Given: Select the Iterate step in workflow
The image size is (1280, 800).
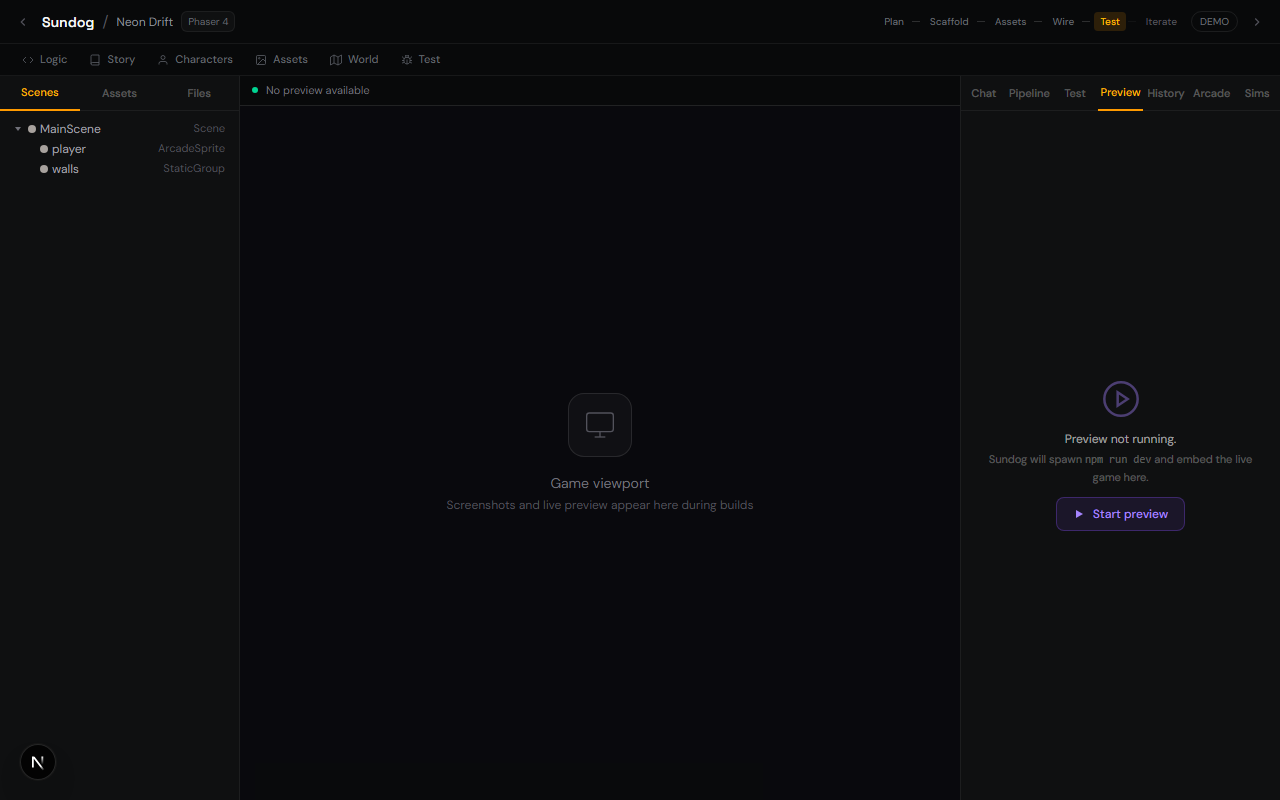Looking at the screenshot, I should click(x=1161, y=22).
